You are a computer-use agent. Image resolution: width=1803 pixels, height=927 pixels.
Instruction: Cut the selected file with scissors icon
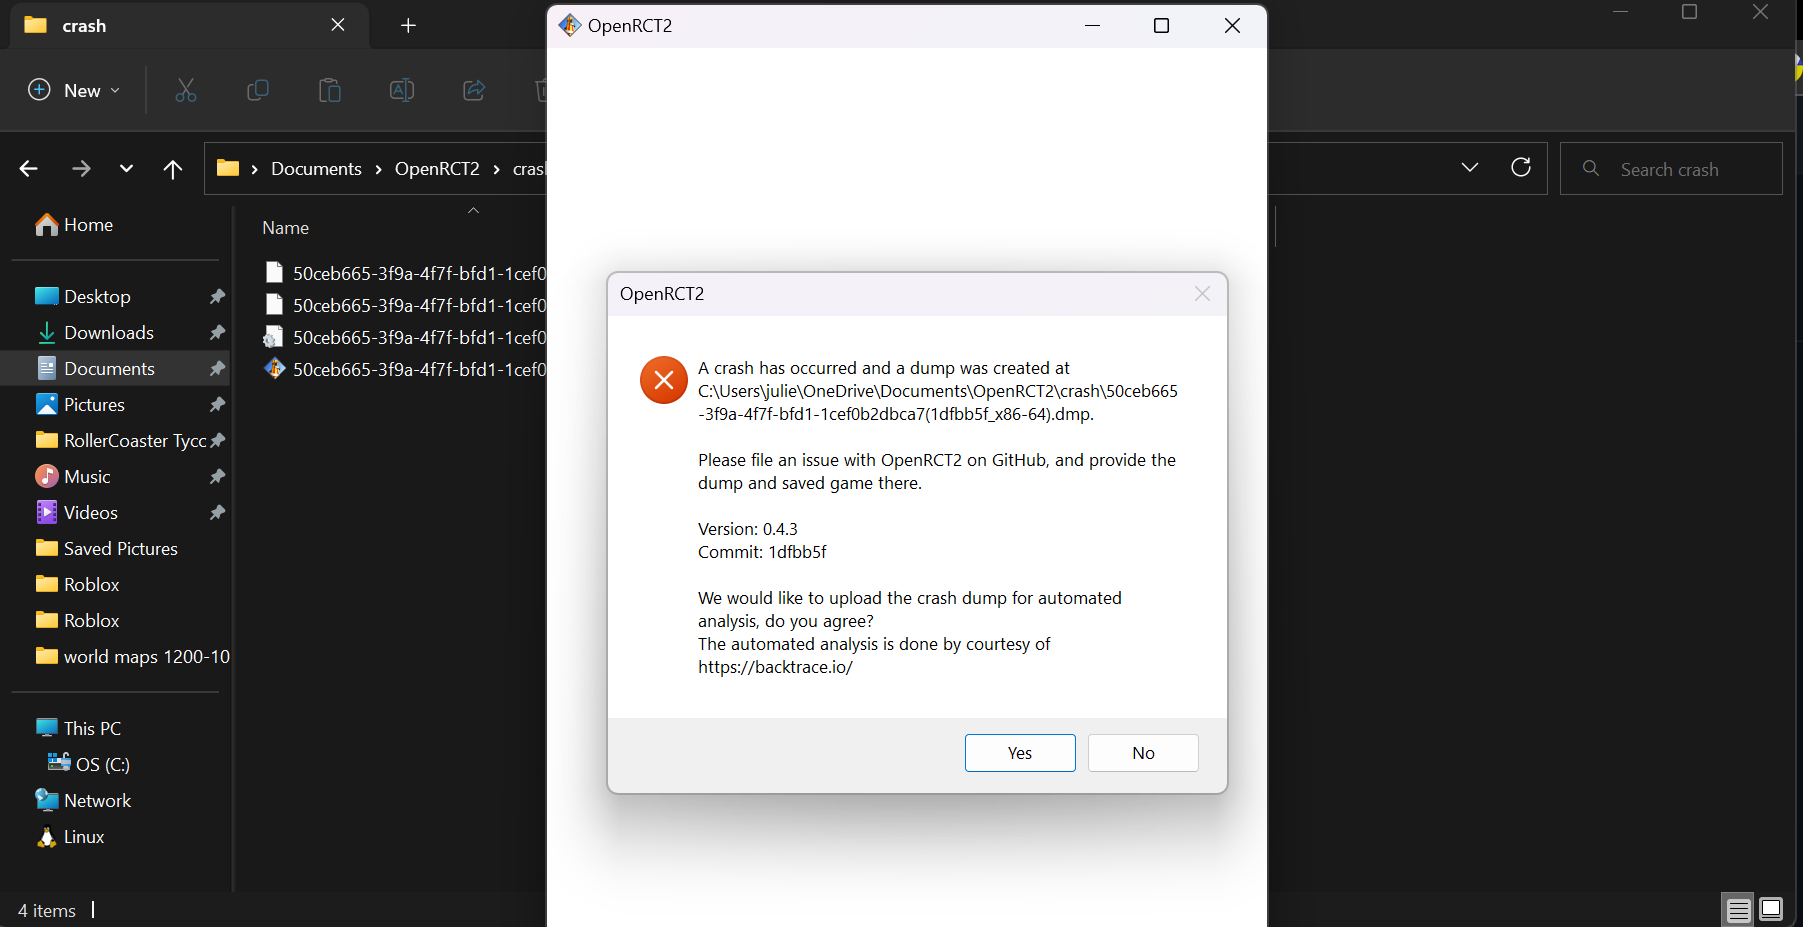[x=185, y=90]
